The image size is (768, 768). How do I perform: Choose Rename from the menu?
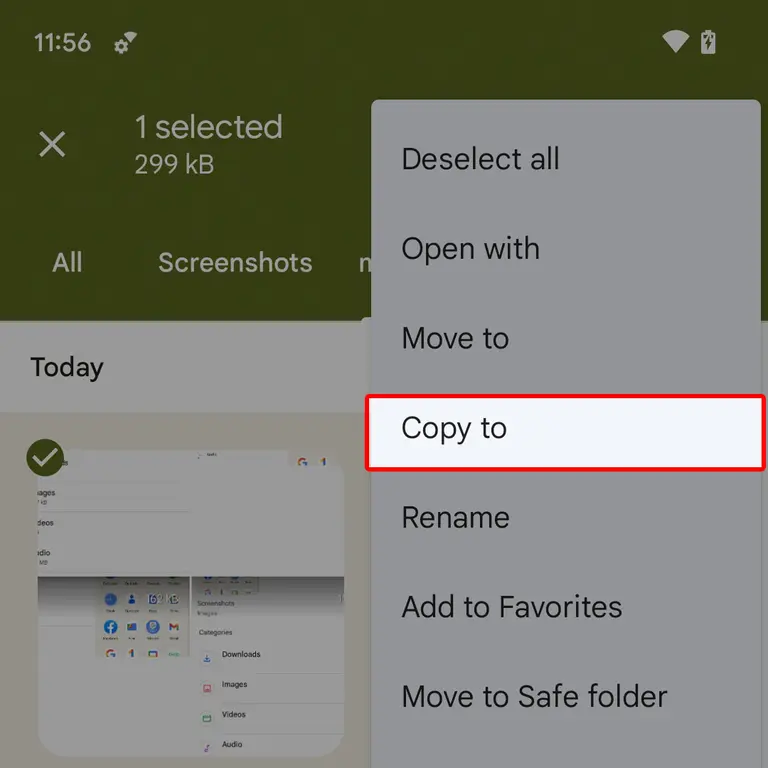pos(455,518)
